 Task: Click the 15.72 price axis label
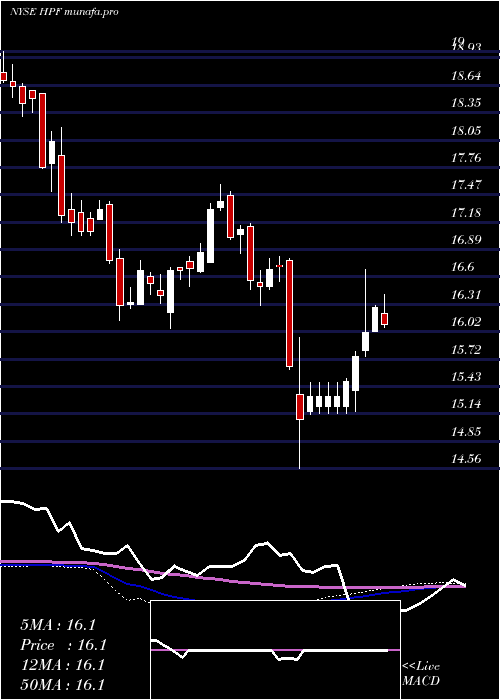[x=466, y=350]
